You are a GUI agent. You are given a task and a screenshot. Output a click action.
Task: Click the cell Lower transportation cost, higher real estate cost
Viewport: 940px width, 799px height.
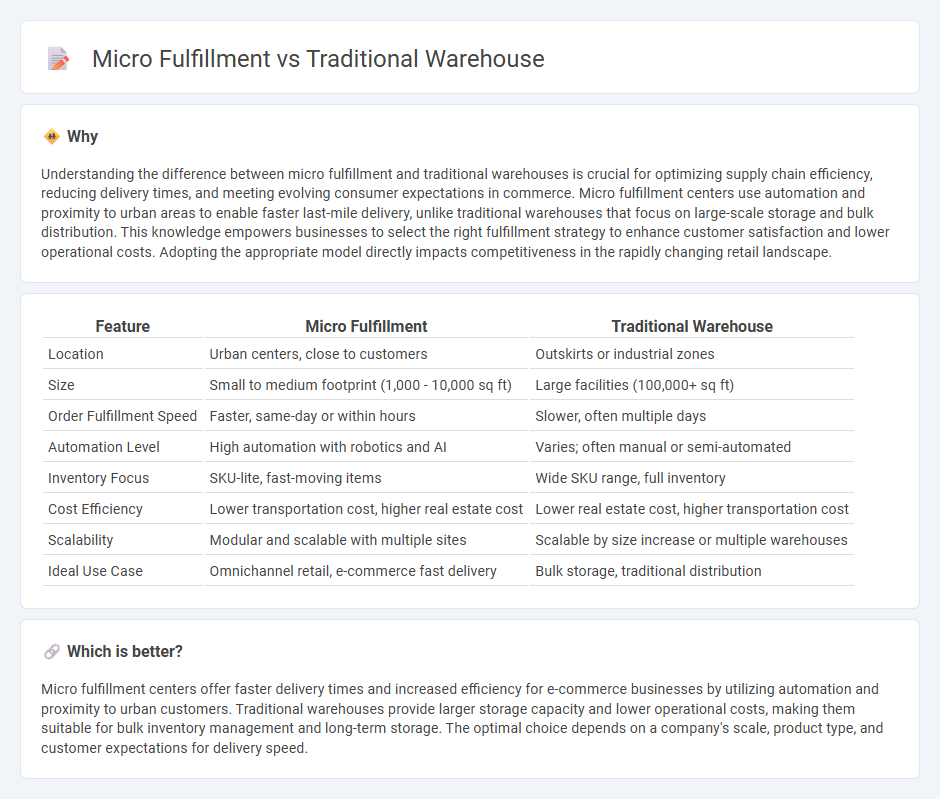pyautogui.click(x=366, y=509)
